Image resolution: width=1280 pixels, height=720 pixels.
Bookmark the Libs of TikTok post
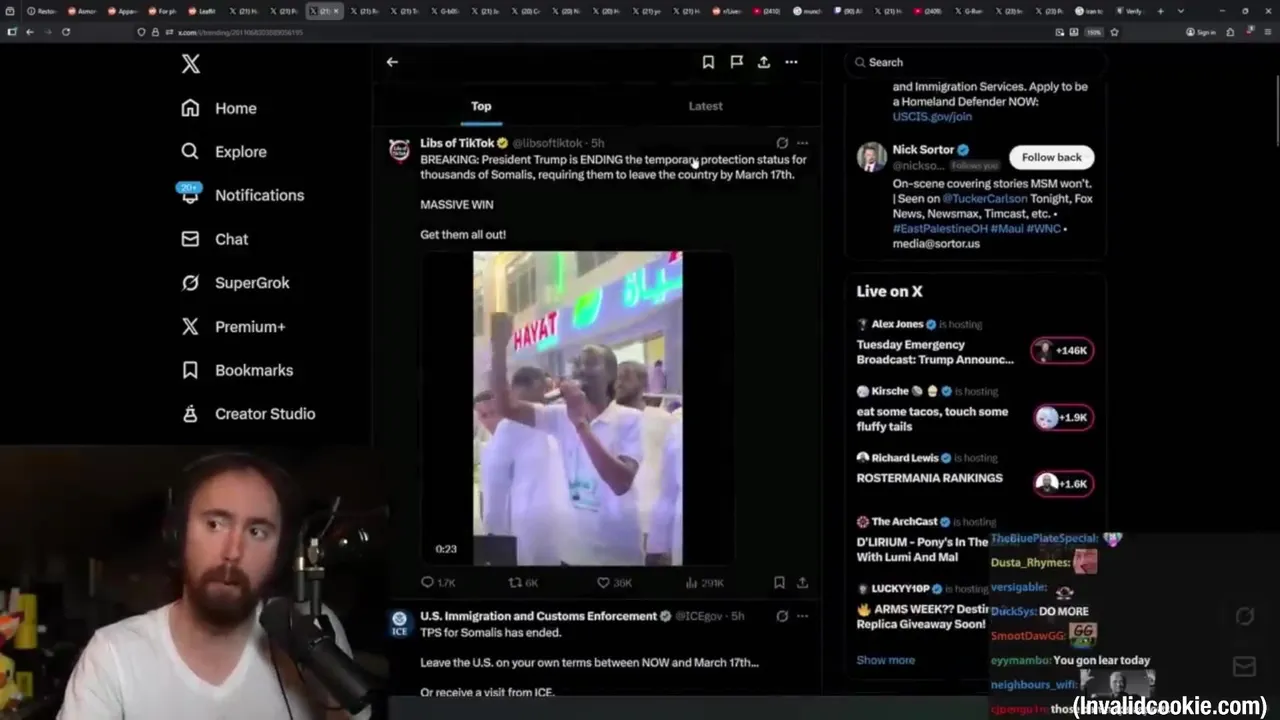click(x=779, y=582)
